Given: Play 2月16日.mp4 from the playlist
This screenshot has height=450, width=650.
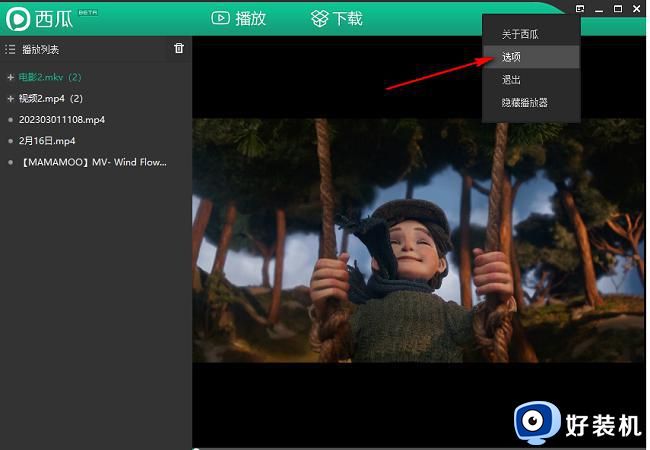Looking at the screenshot, I should (x=47, y=141).
